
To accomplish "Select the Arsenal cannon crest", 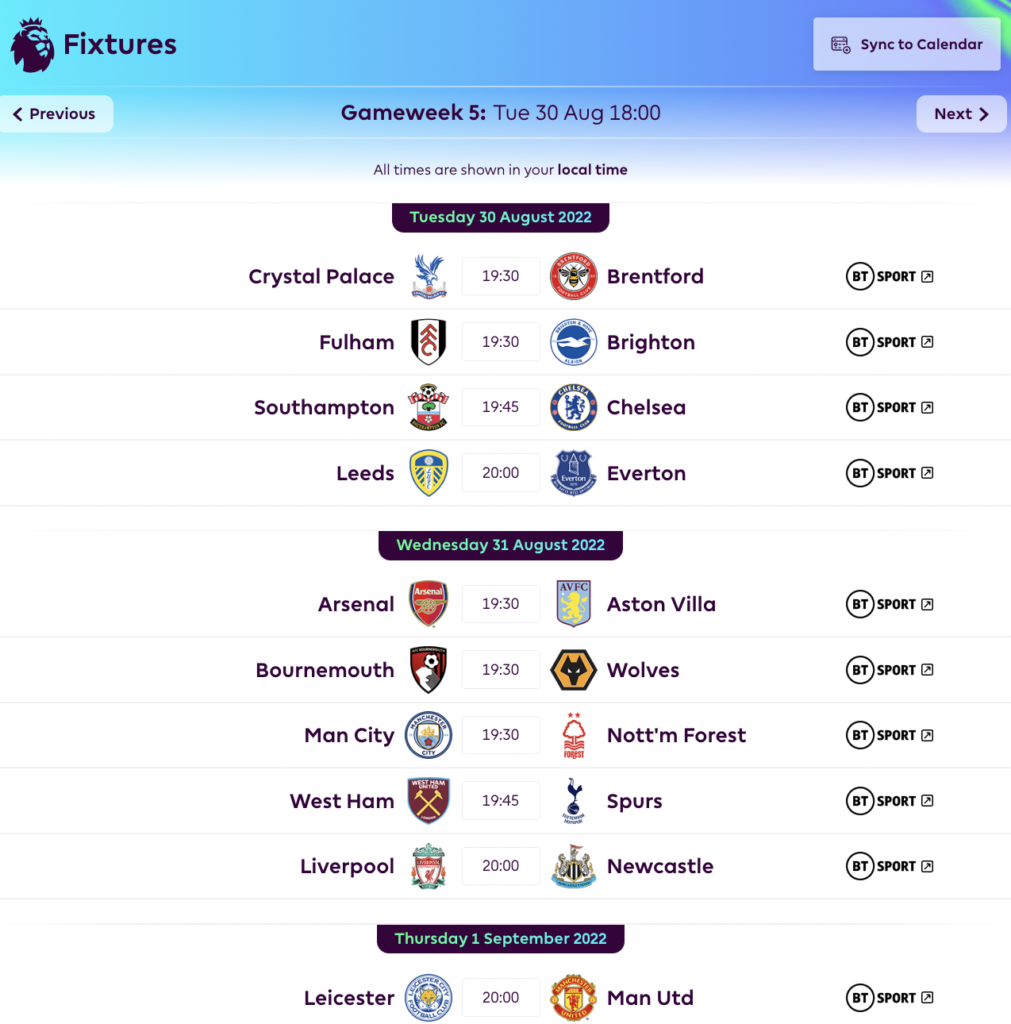I will [428, 603].
